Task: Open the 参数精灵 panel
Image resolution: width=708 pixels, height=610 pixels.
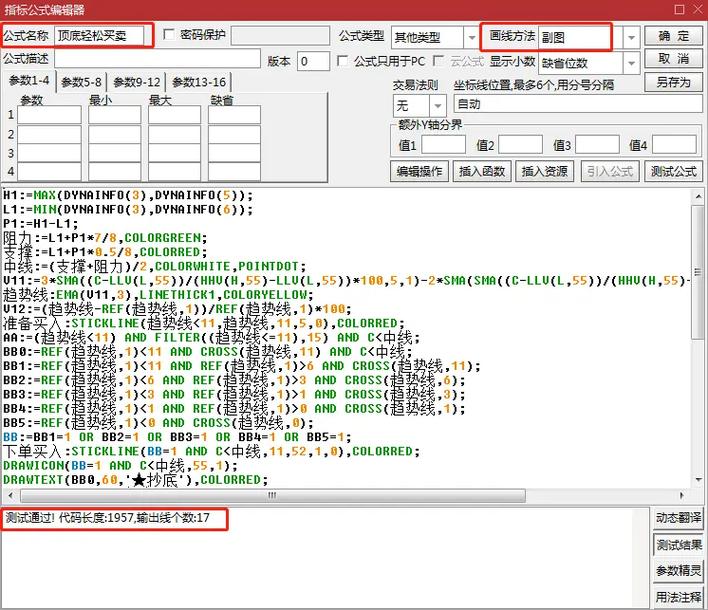Action: click(679, 571)
